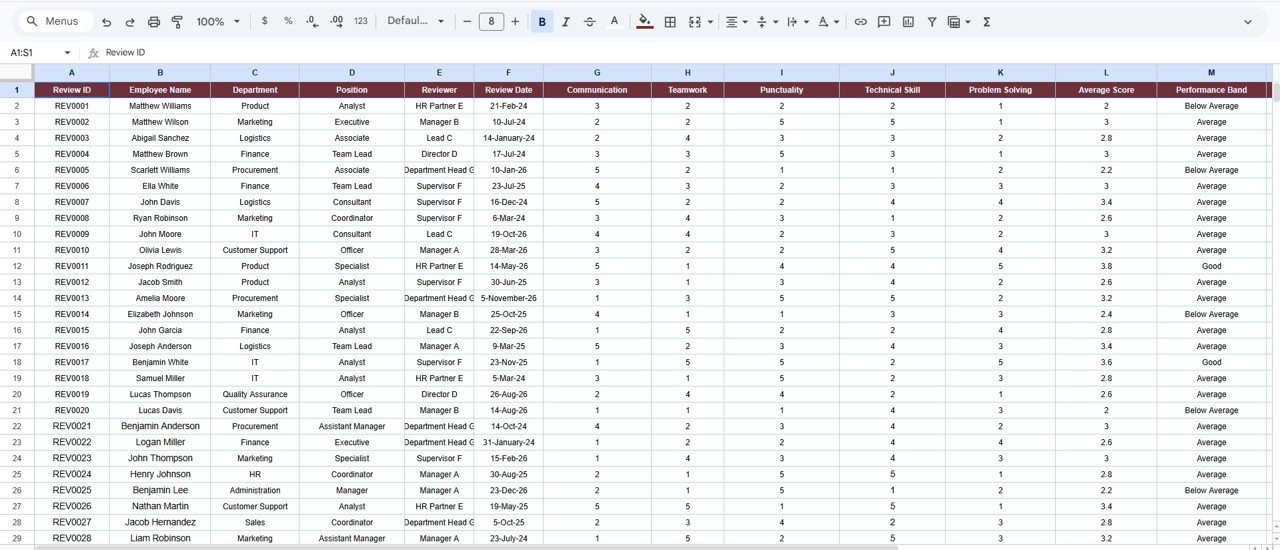Click the Average Score header cell
1280x550 pixels.
coord(1106,90)
